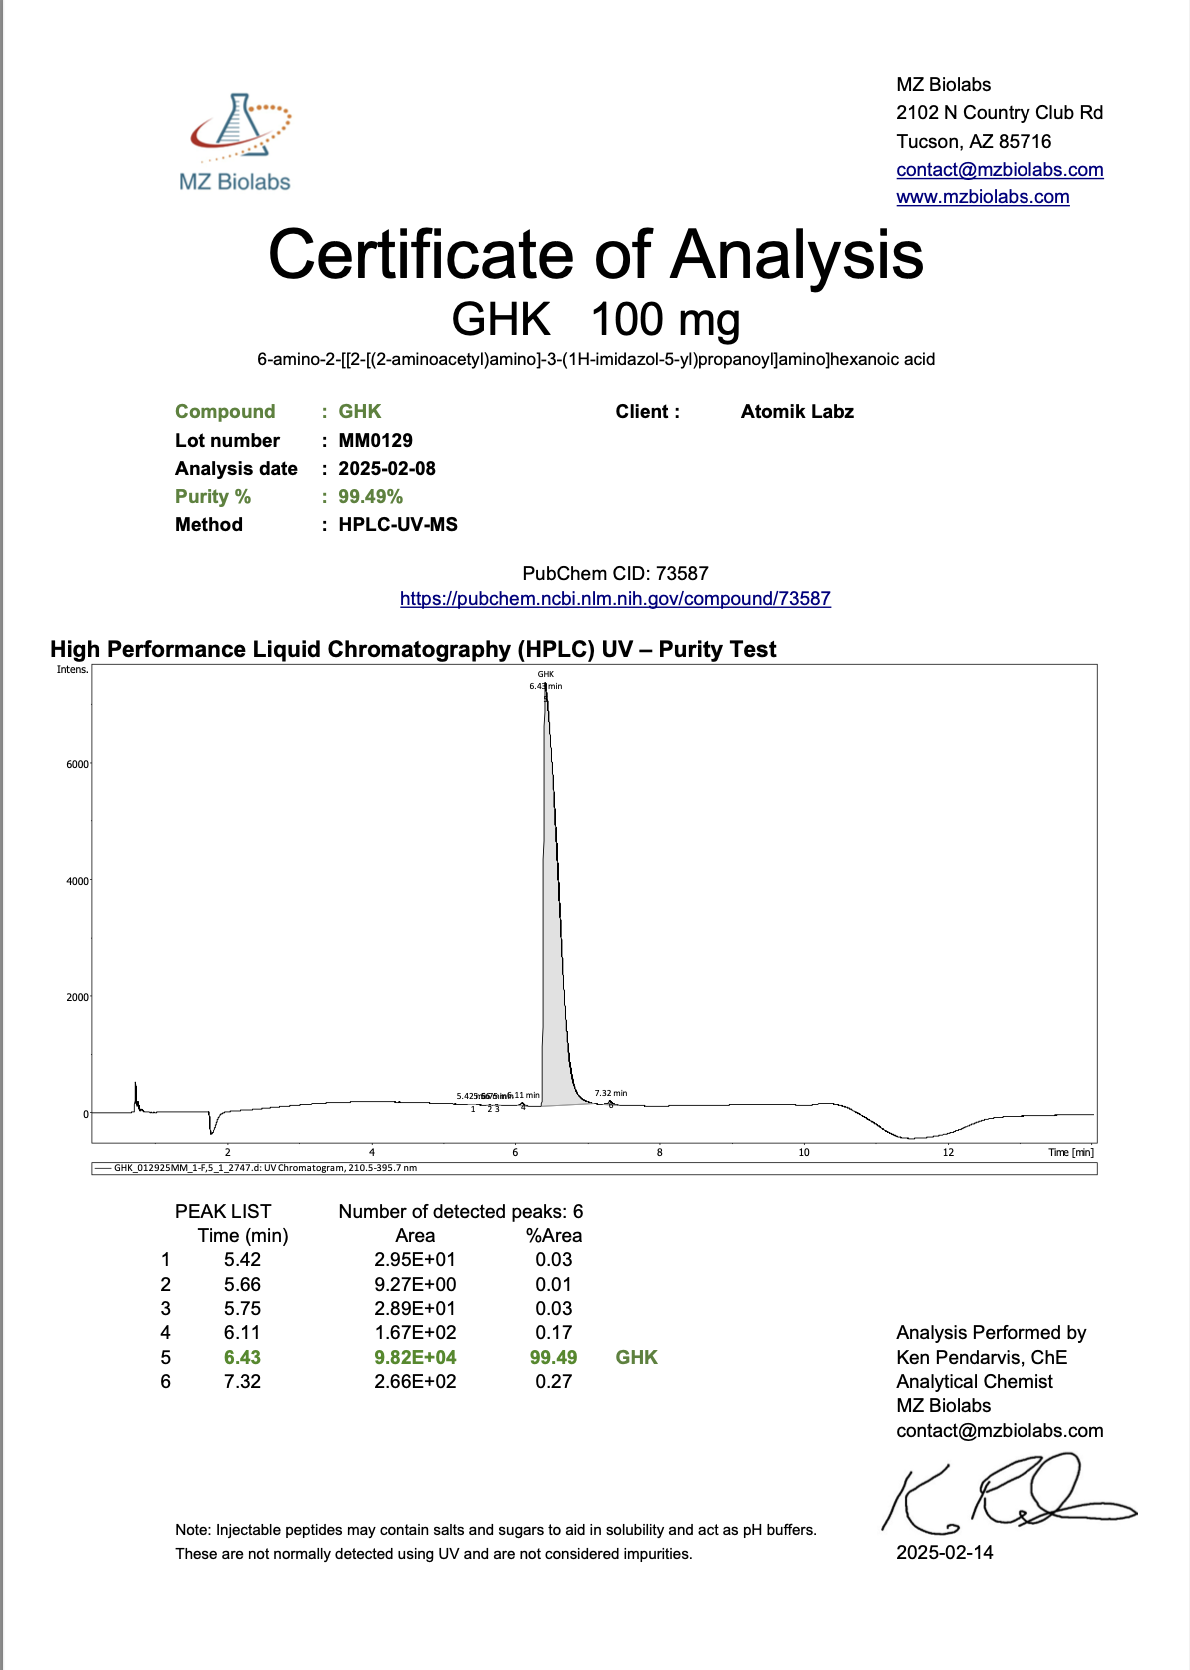Click %Area value "0.17"
This screenshot has height=1670, width=1190.
coord(554,1332)
